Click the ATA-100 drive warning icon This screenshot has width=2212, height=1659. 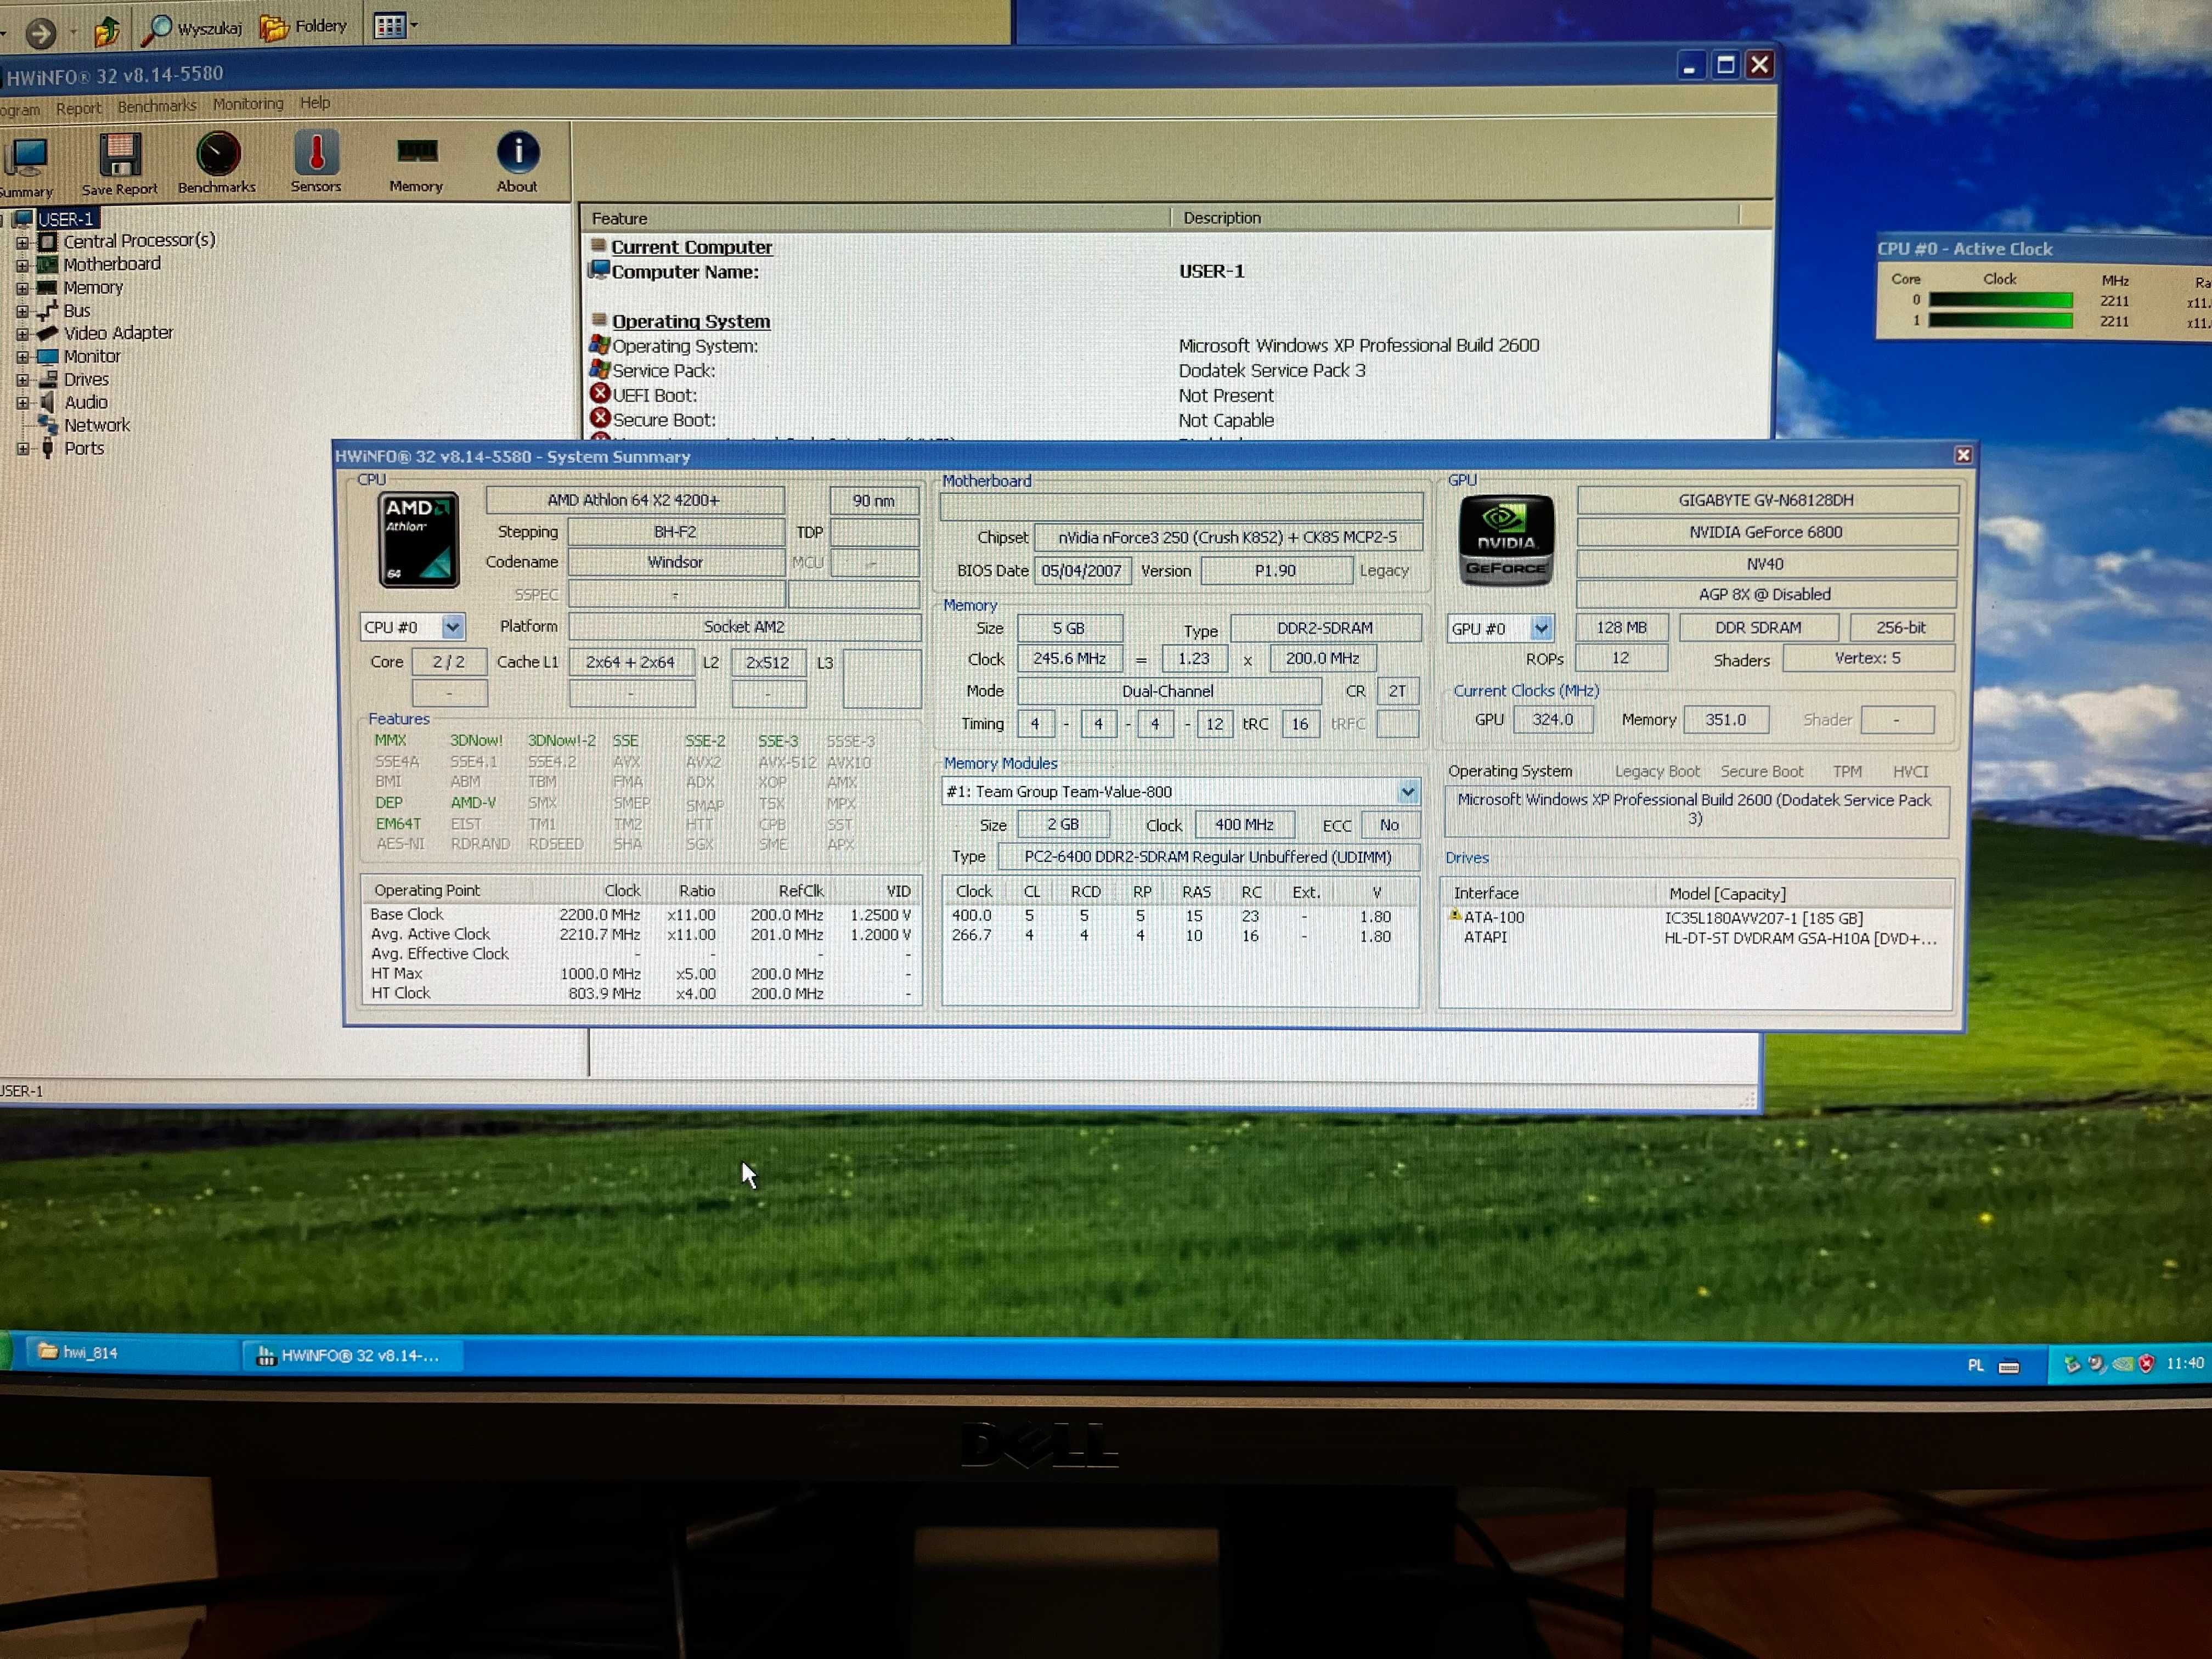click(1455, 915)
